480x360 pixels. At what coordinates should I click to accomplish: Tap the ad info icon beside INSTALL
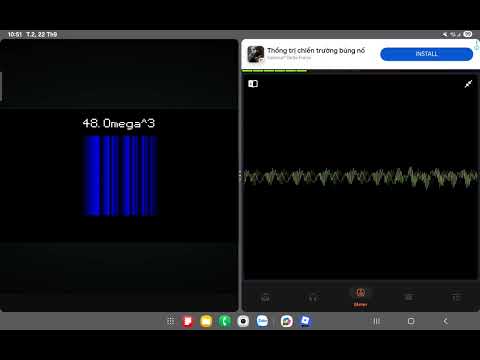click(476, 46)
